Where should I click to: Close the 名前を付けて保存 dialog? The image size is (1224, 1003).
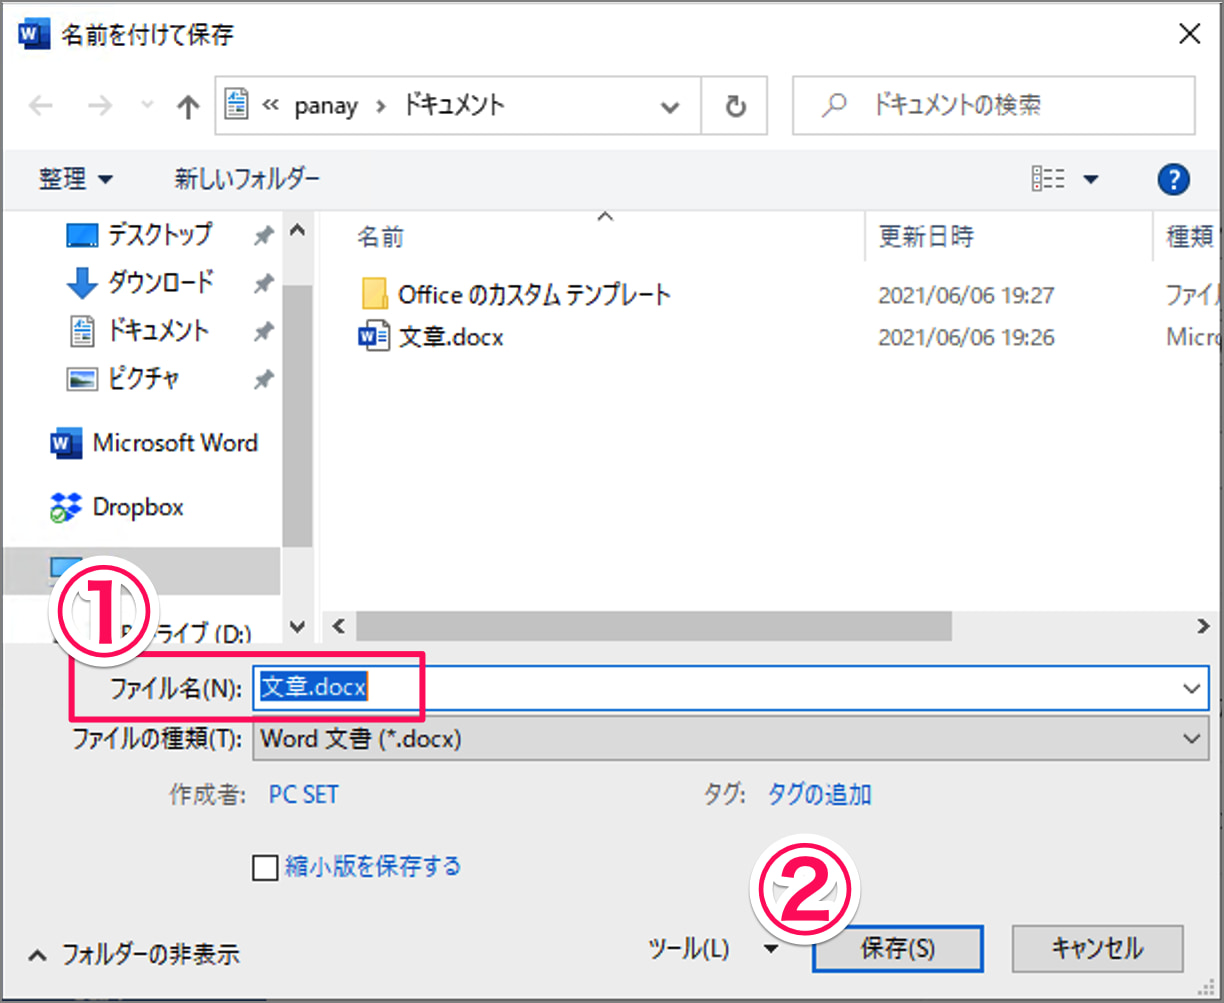pos(1190,34)
